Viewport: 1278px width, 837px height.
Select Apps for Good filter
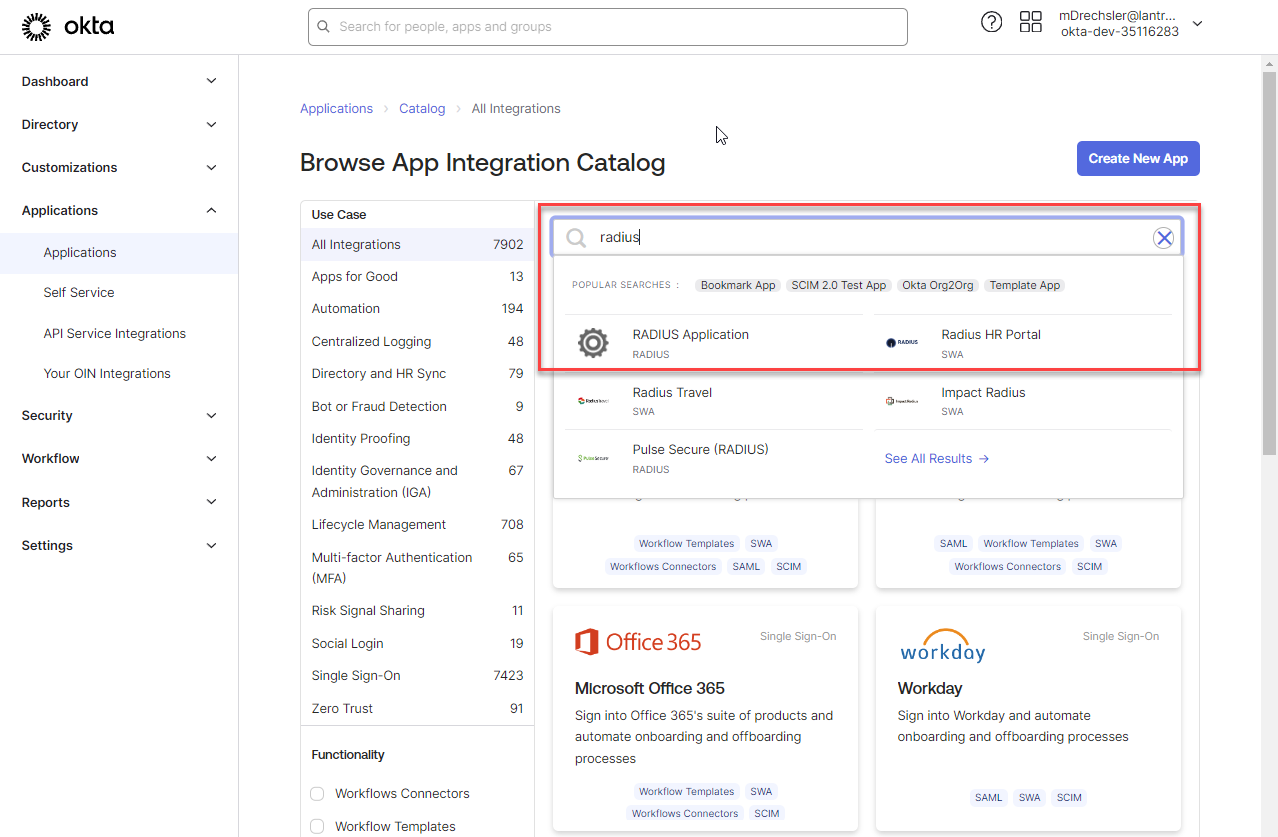coord(417,276)
